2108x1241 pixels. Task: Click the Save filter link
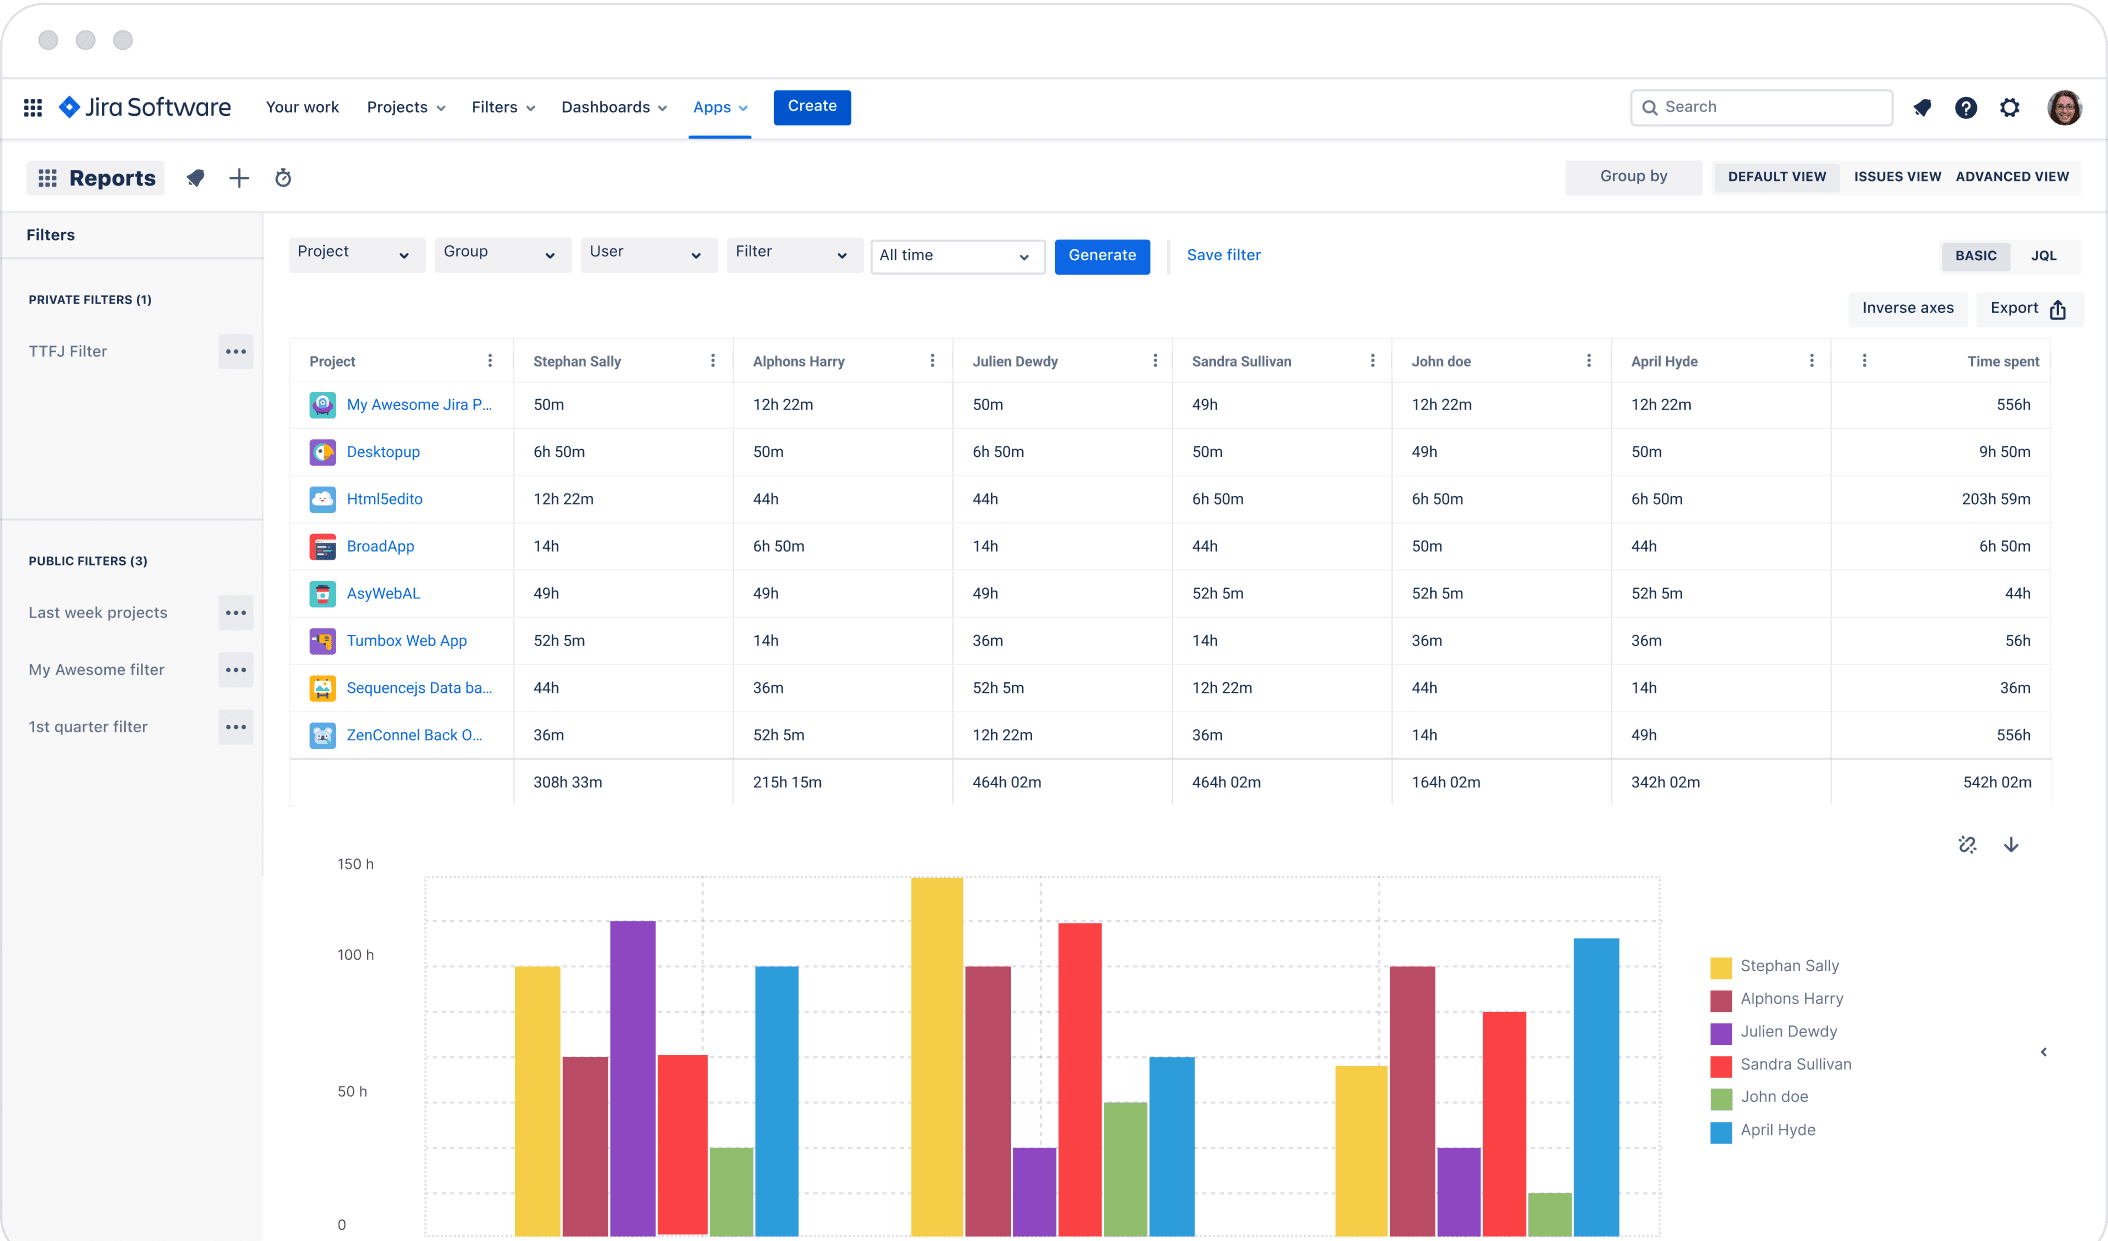[1223, 256]
